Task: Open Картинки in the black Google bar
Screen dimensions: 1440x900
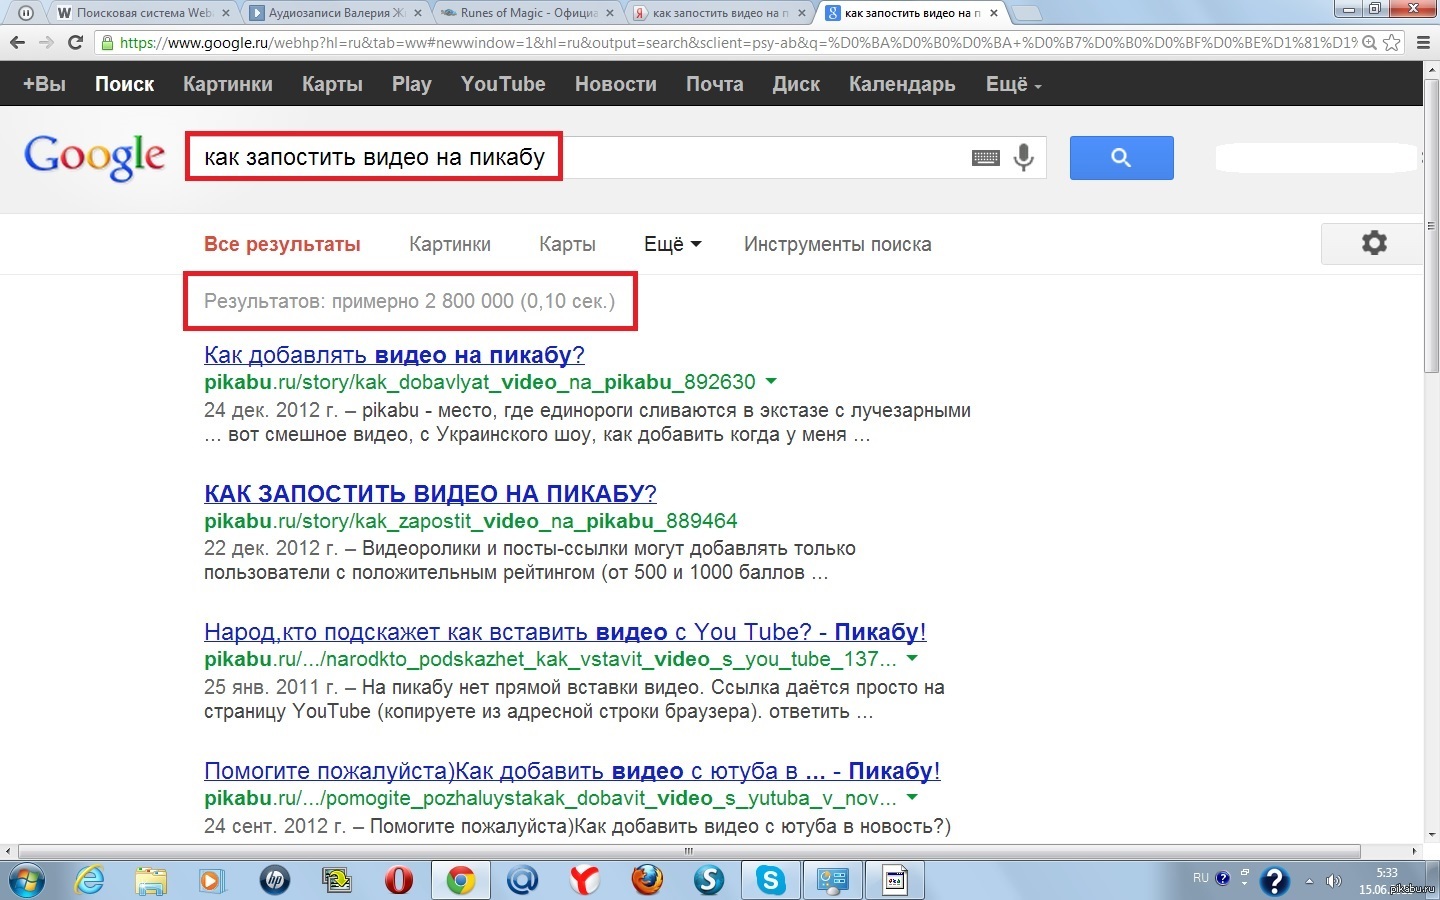Action: tap(228, 84)
